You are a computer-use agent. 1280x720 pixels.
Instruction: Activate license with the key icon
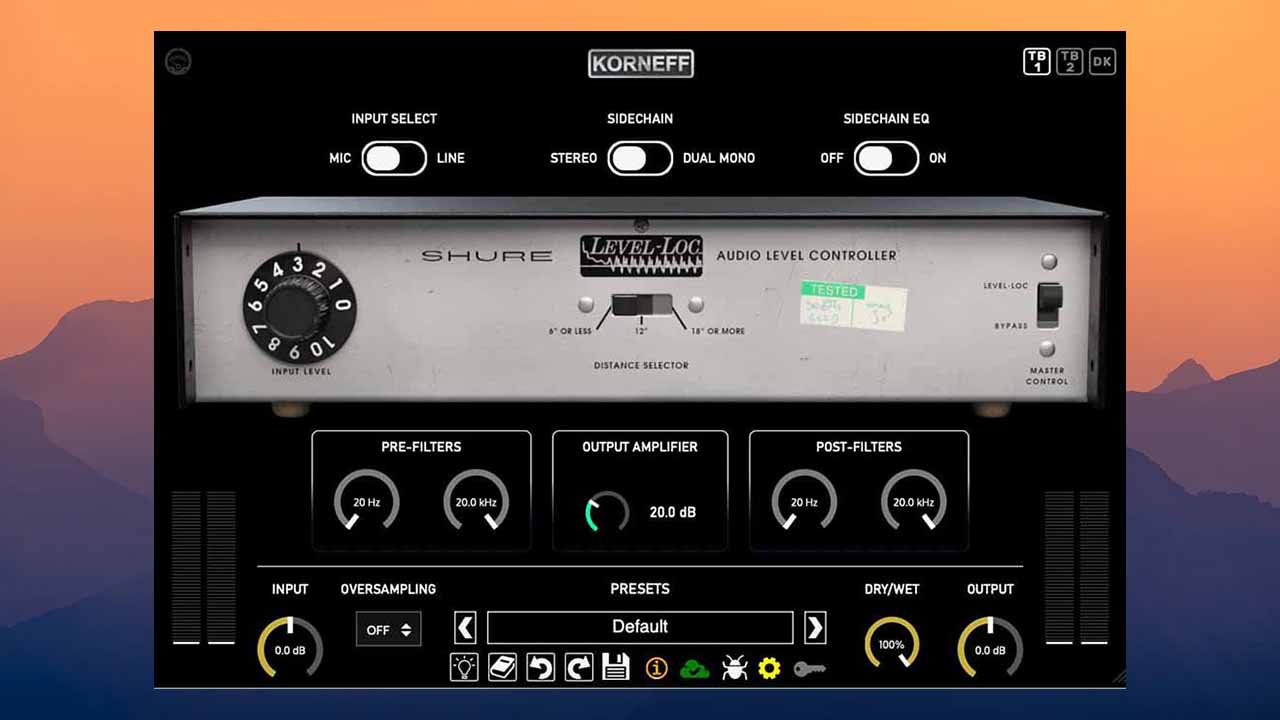808,667
